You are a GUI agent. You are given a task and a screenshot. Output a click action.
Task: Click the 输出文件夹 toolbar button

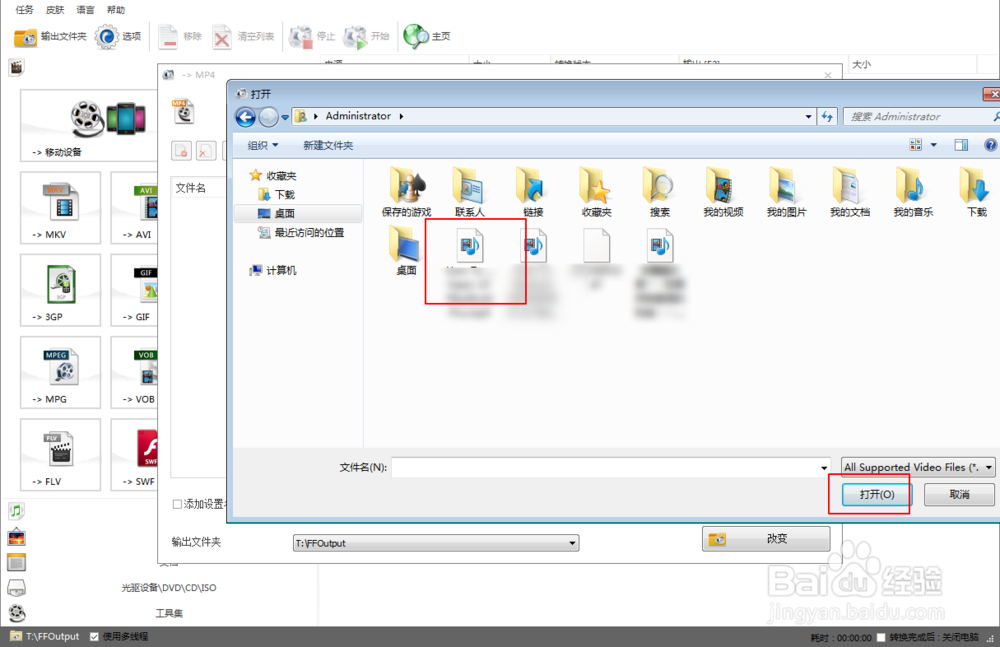[x=50, y=36]
